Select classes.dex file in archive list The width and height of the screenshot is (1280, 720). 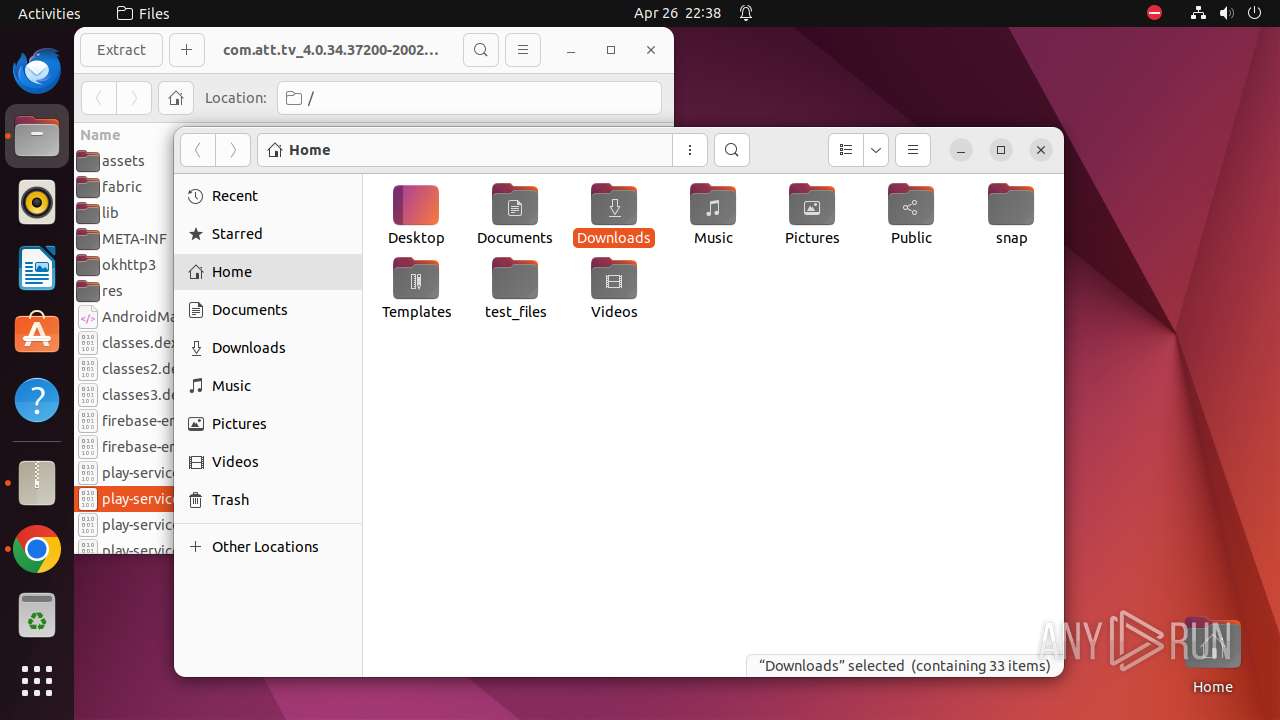tap(125, 343)
